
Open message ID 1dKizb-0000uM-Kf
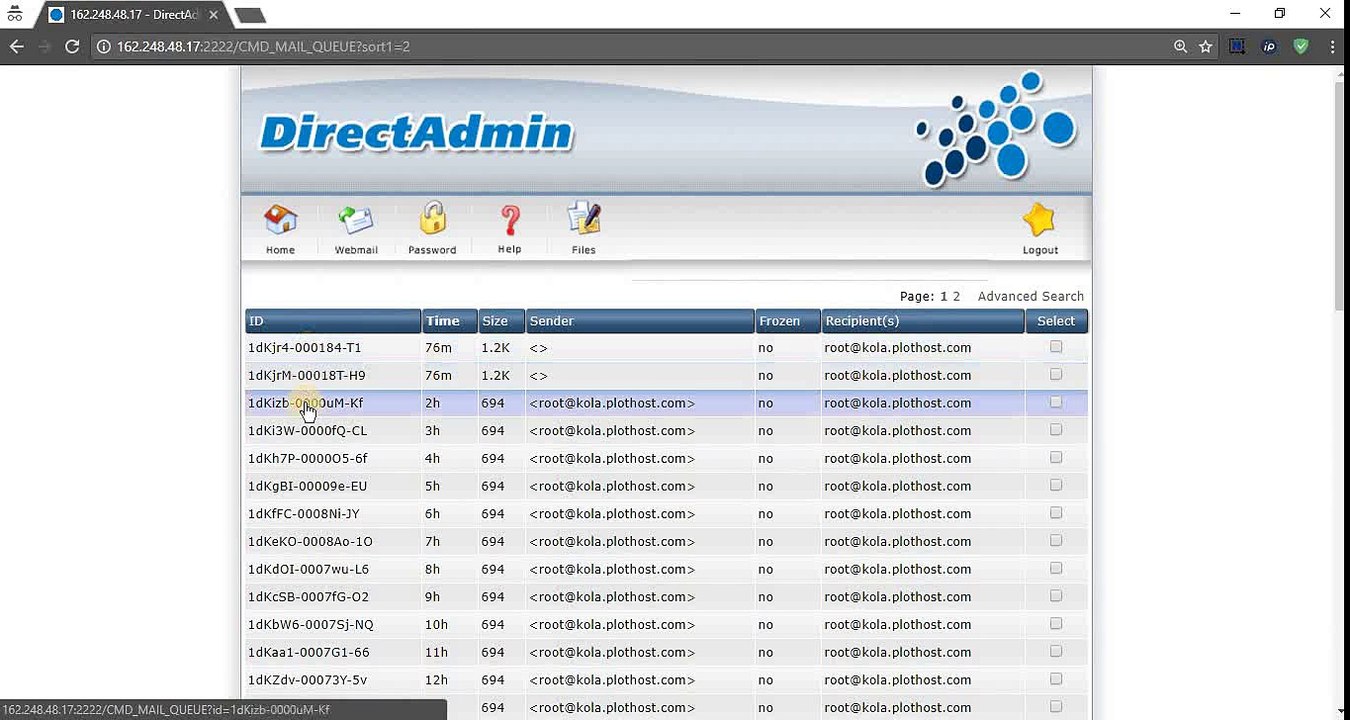pos(306,403)
